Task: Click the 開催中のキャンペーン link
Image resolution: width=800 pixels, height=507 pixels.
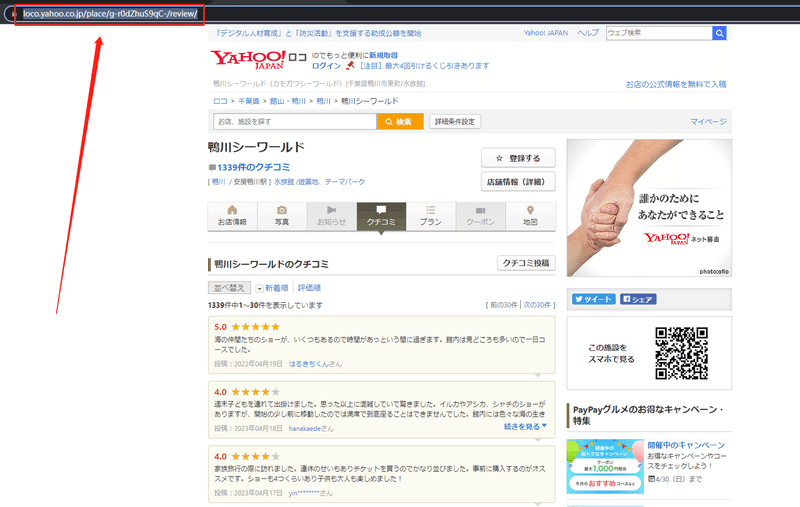Action: 686,445
